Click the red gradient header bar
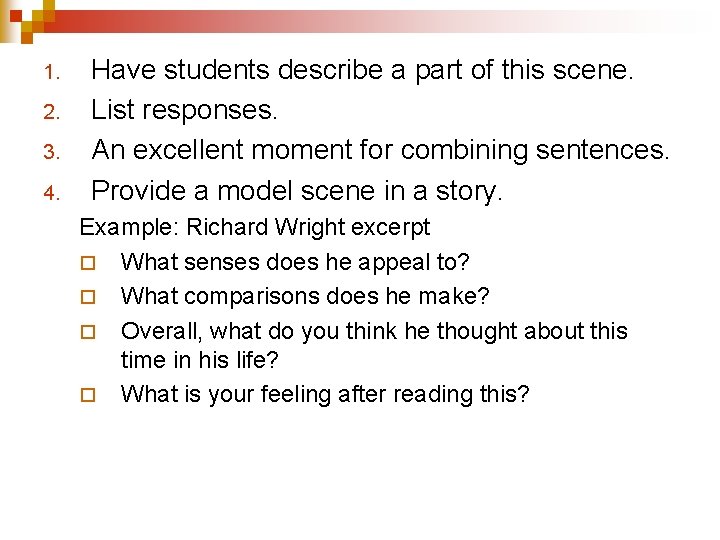The width and height of the screenshot is (720, 540). tap(367, 21)
